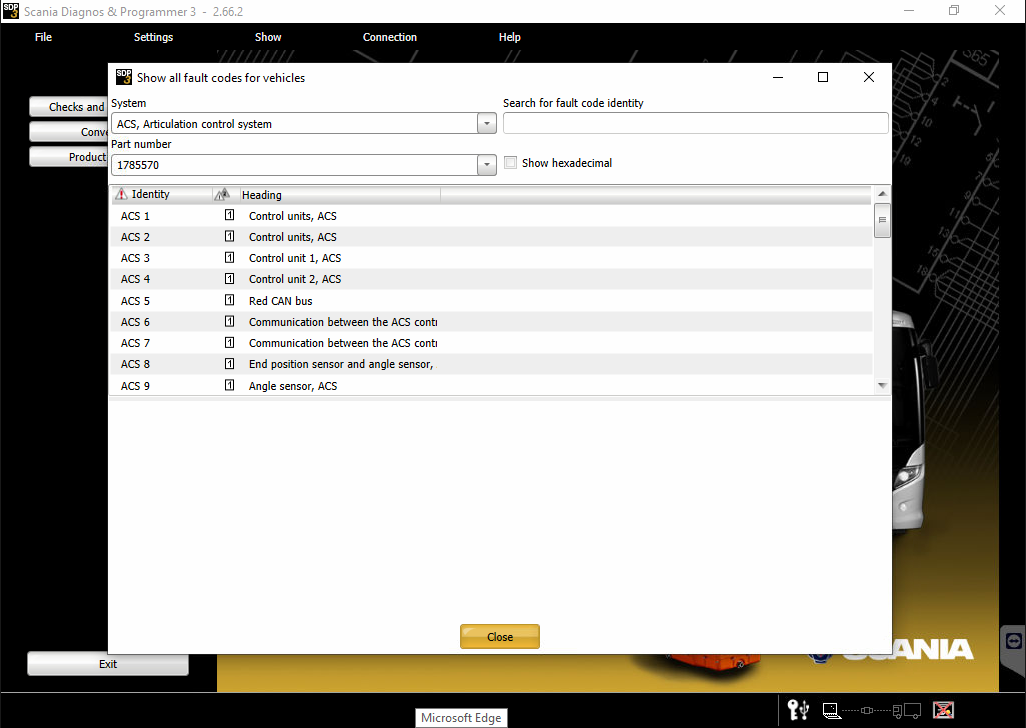Click the Close button in the dialog
Screen dimensions: 1026x728
click(x=499, y=637)
